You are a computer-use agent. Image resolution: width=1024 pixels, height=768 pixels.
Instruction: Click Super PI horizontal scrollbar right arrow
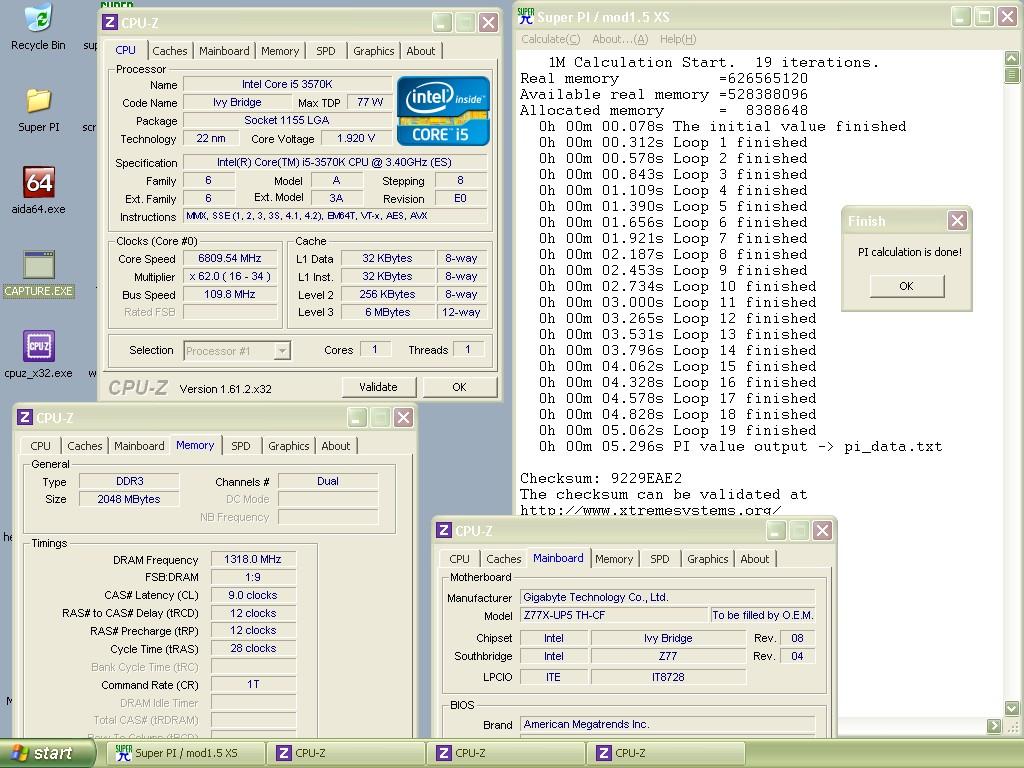click(994, 726)
